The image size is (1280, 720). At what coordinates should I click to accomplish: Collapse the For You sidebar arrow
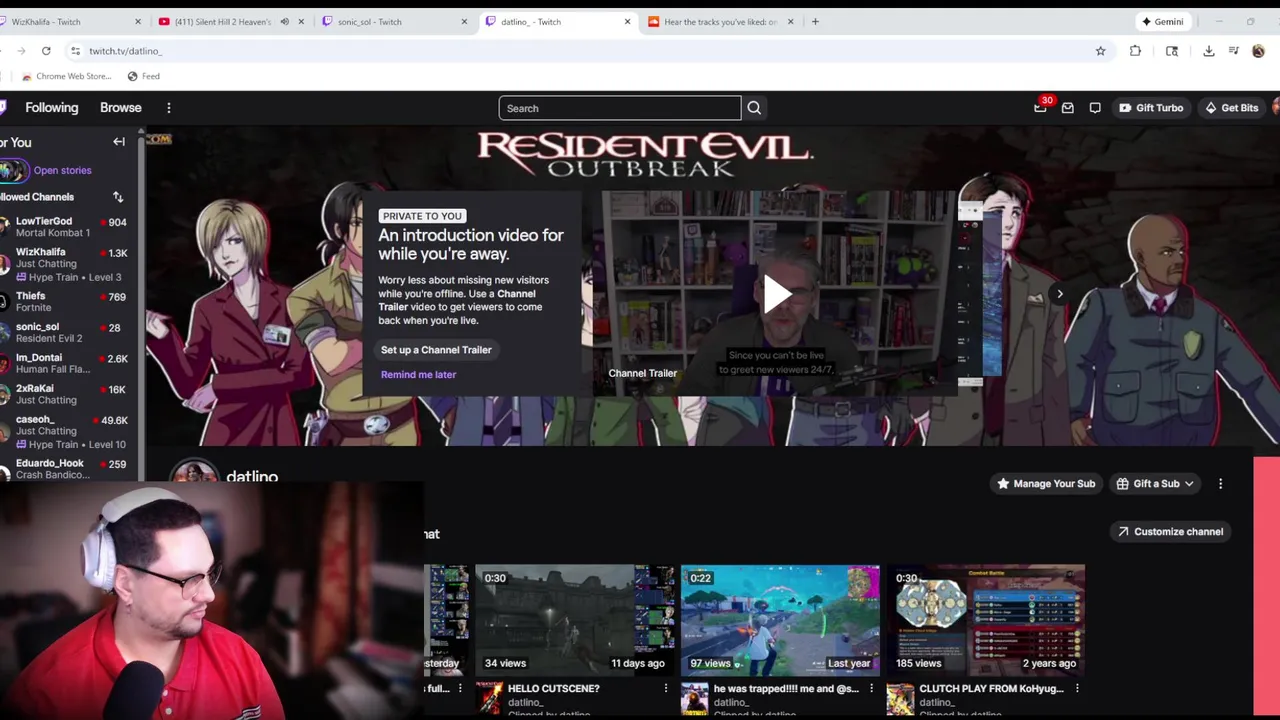119,142
